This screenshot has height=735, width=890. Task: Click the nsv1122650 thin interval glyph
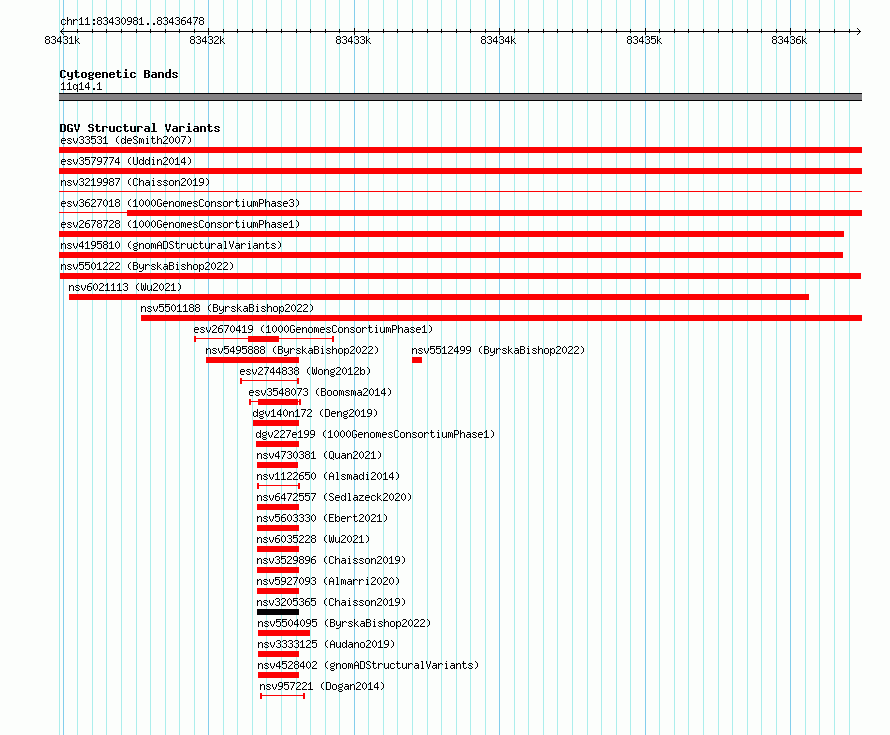[x=278, y=486]
